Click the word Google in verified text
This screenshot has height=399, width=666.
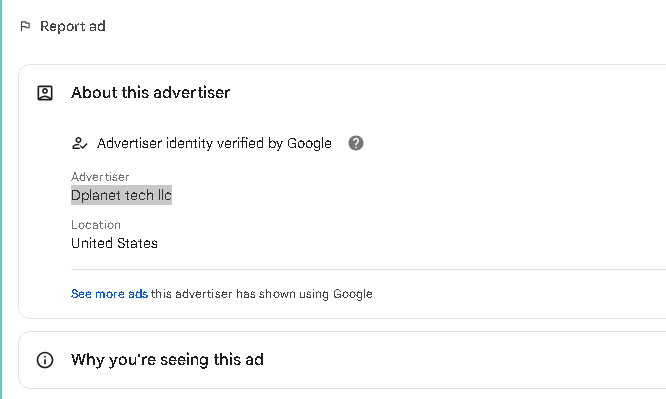[x=309, y=144]
